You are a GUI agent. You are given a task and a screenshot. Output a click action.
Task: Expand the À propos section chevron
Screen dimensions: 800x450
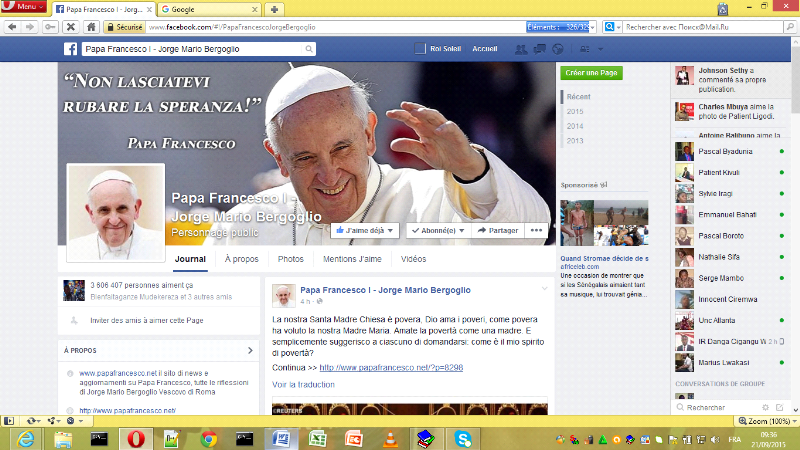point(251,351)
